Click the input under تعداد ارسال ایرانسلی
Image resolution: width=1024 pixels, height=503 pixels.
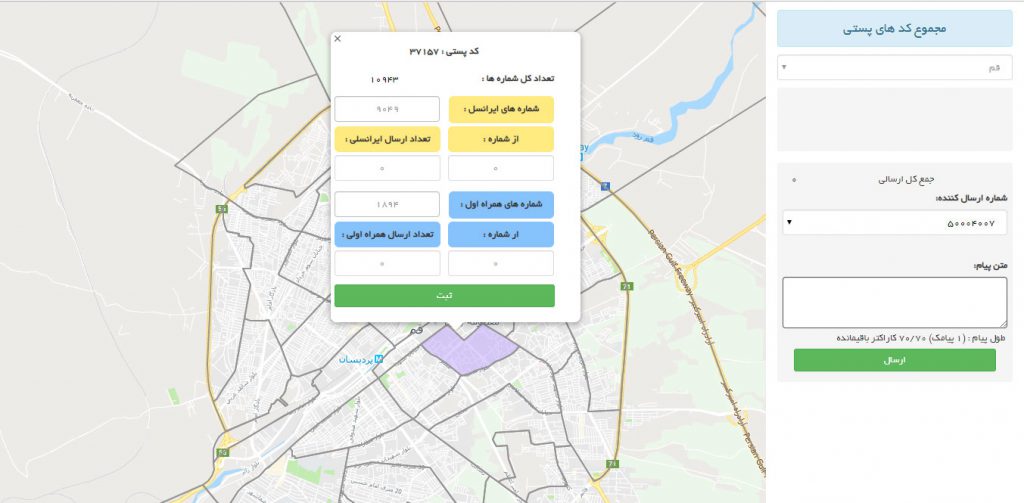point(387,168)
